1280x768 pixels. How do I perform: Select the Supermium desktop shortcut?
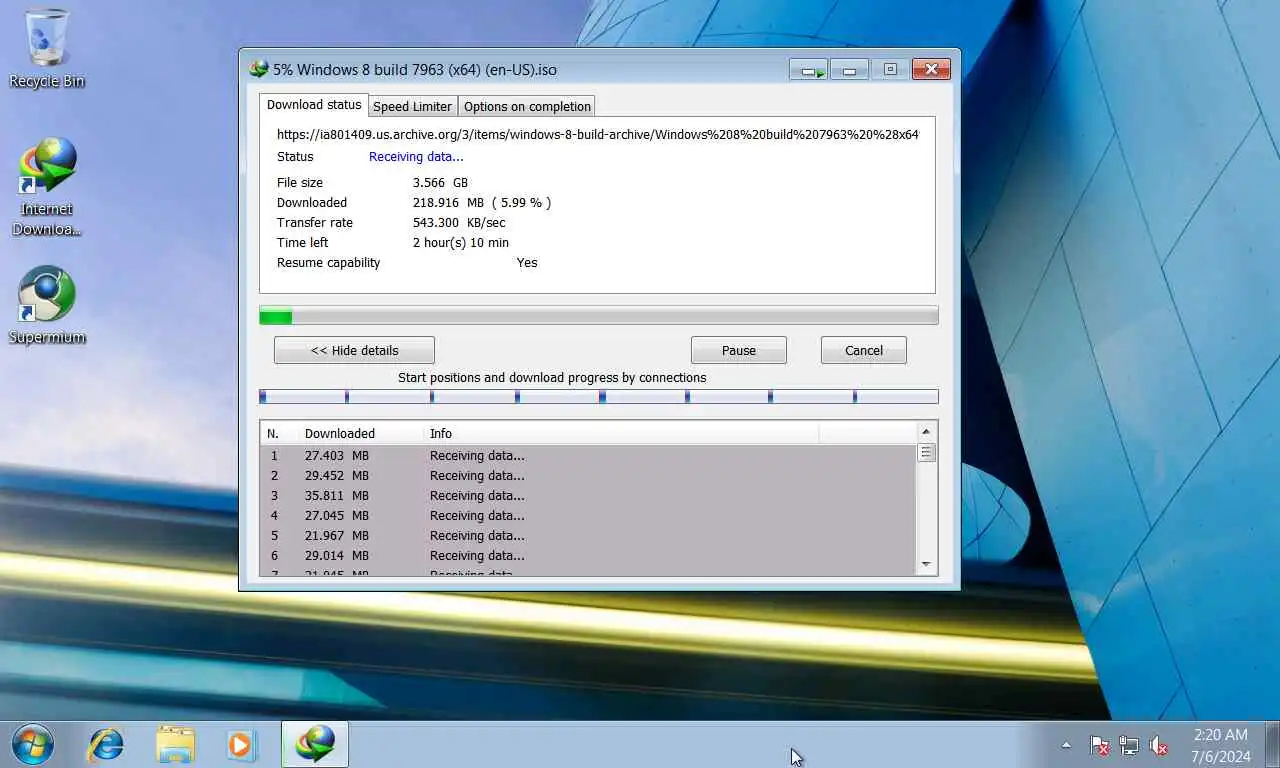(x=46, y=305)
